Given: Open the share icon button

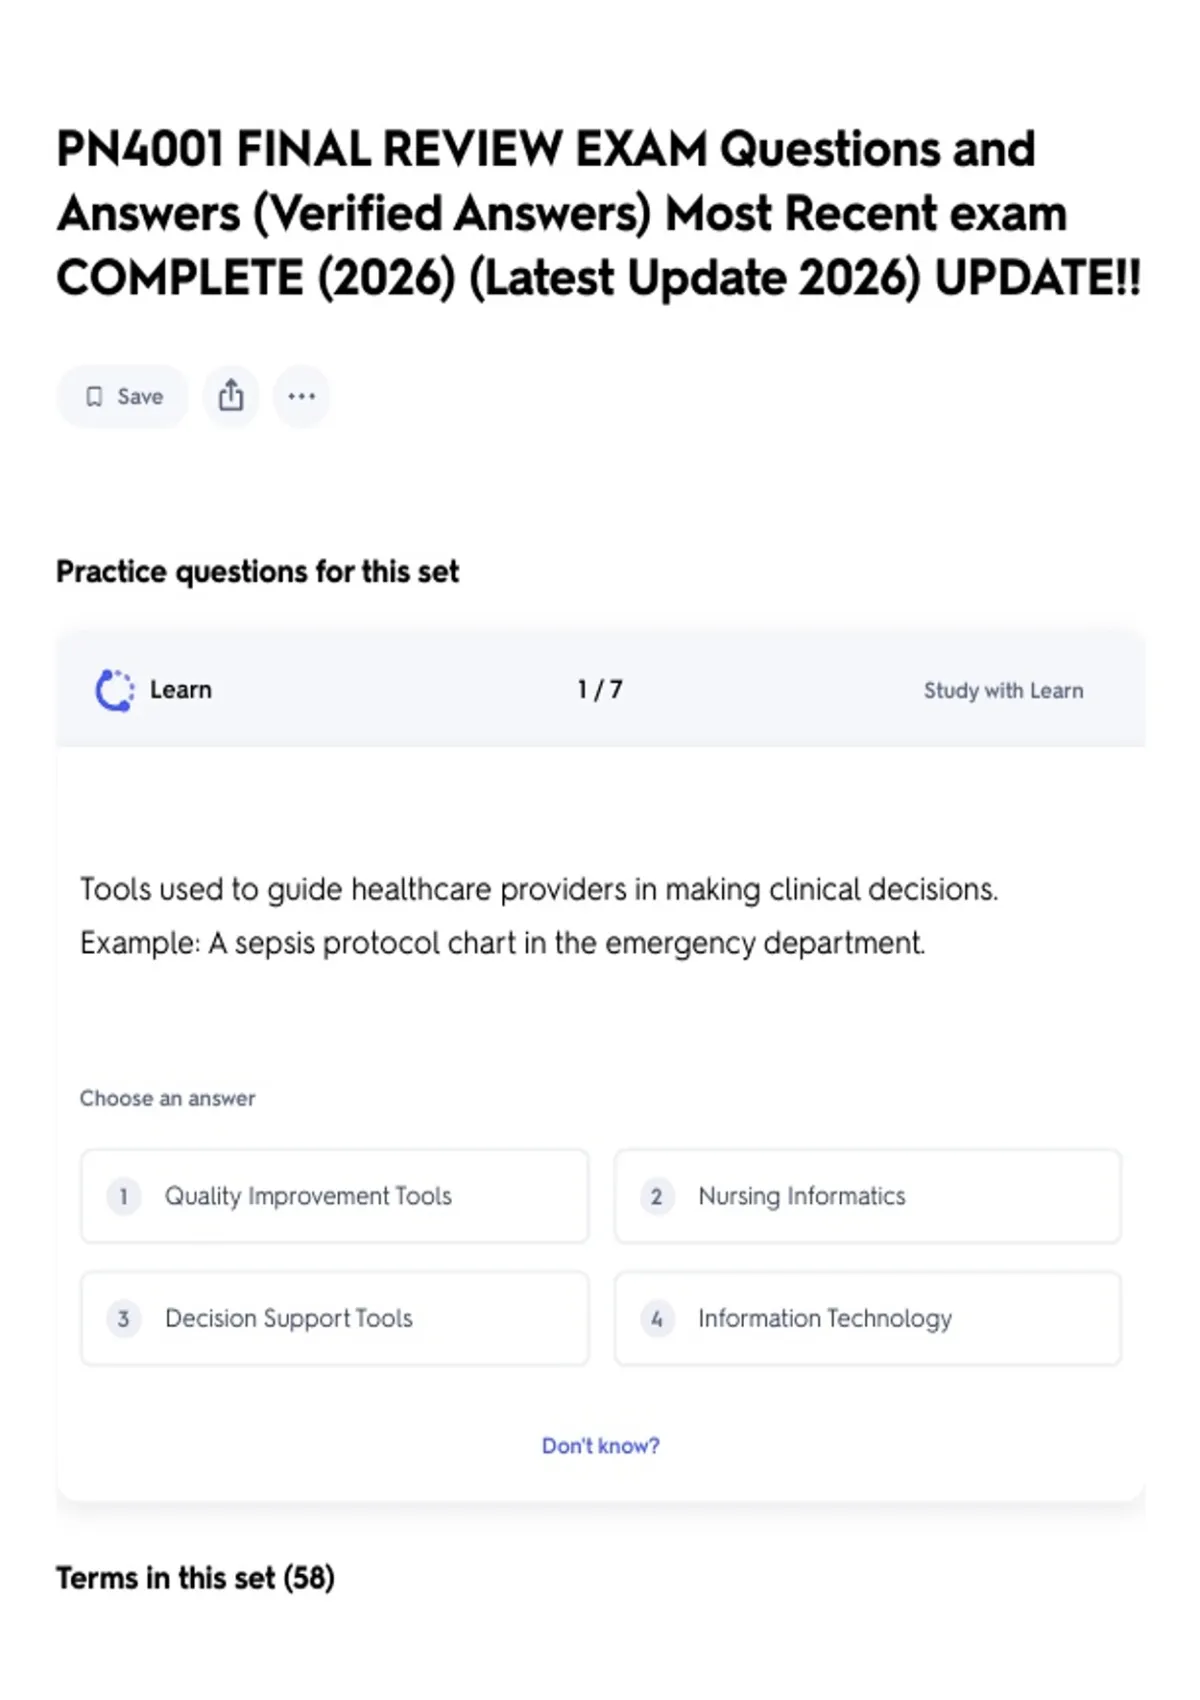Looking at the screenshot, I should (231, 396).
